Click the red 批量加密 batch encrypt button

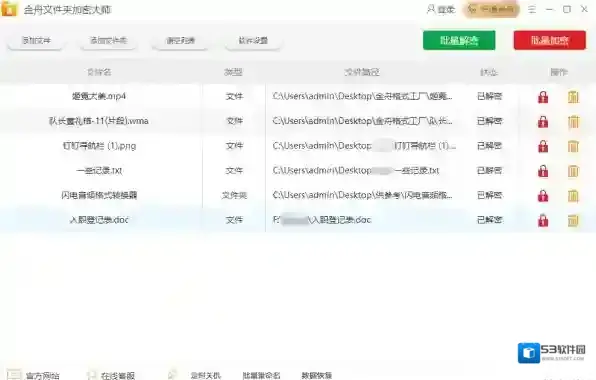pyautogui.click(x=550, y=40)
